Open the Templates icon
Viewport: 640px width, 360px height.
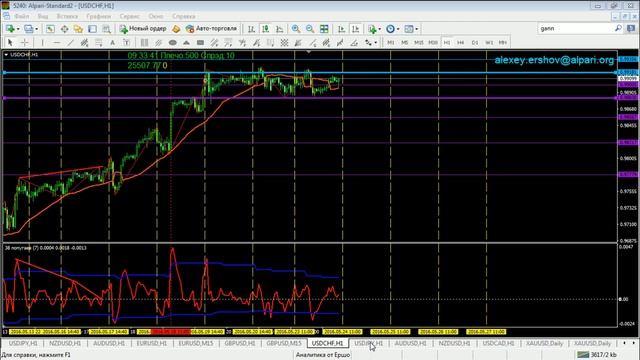[409, 29]
